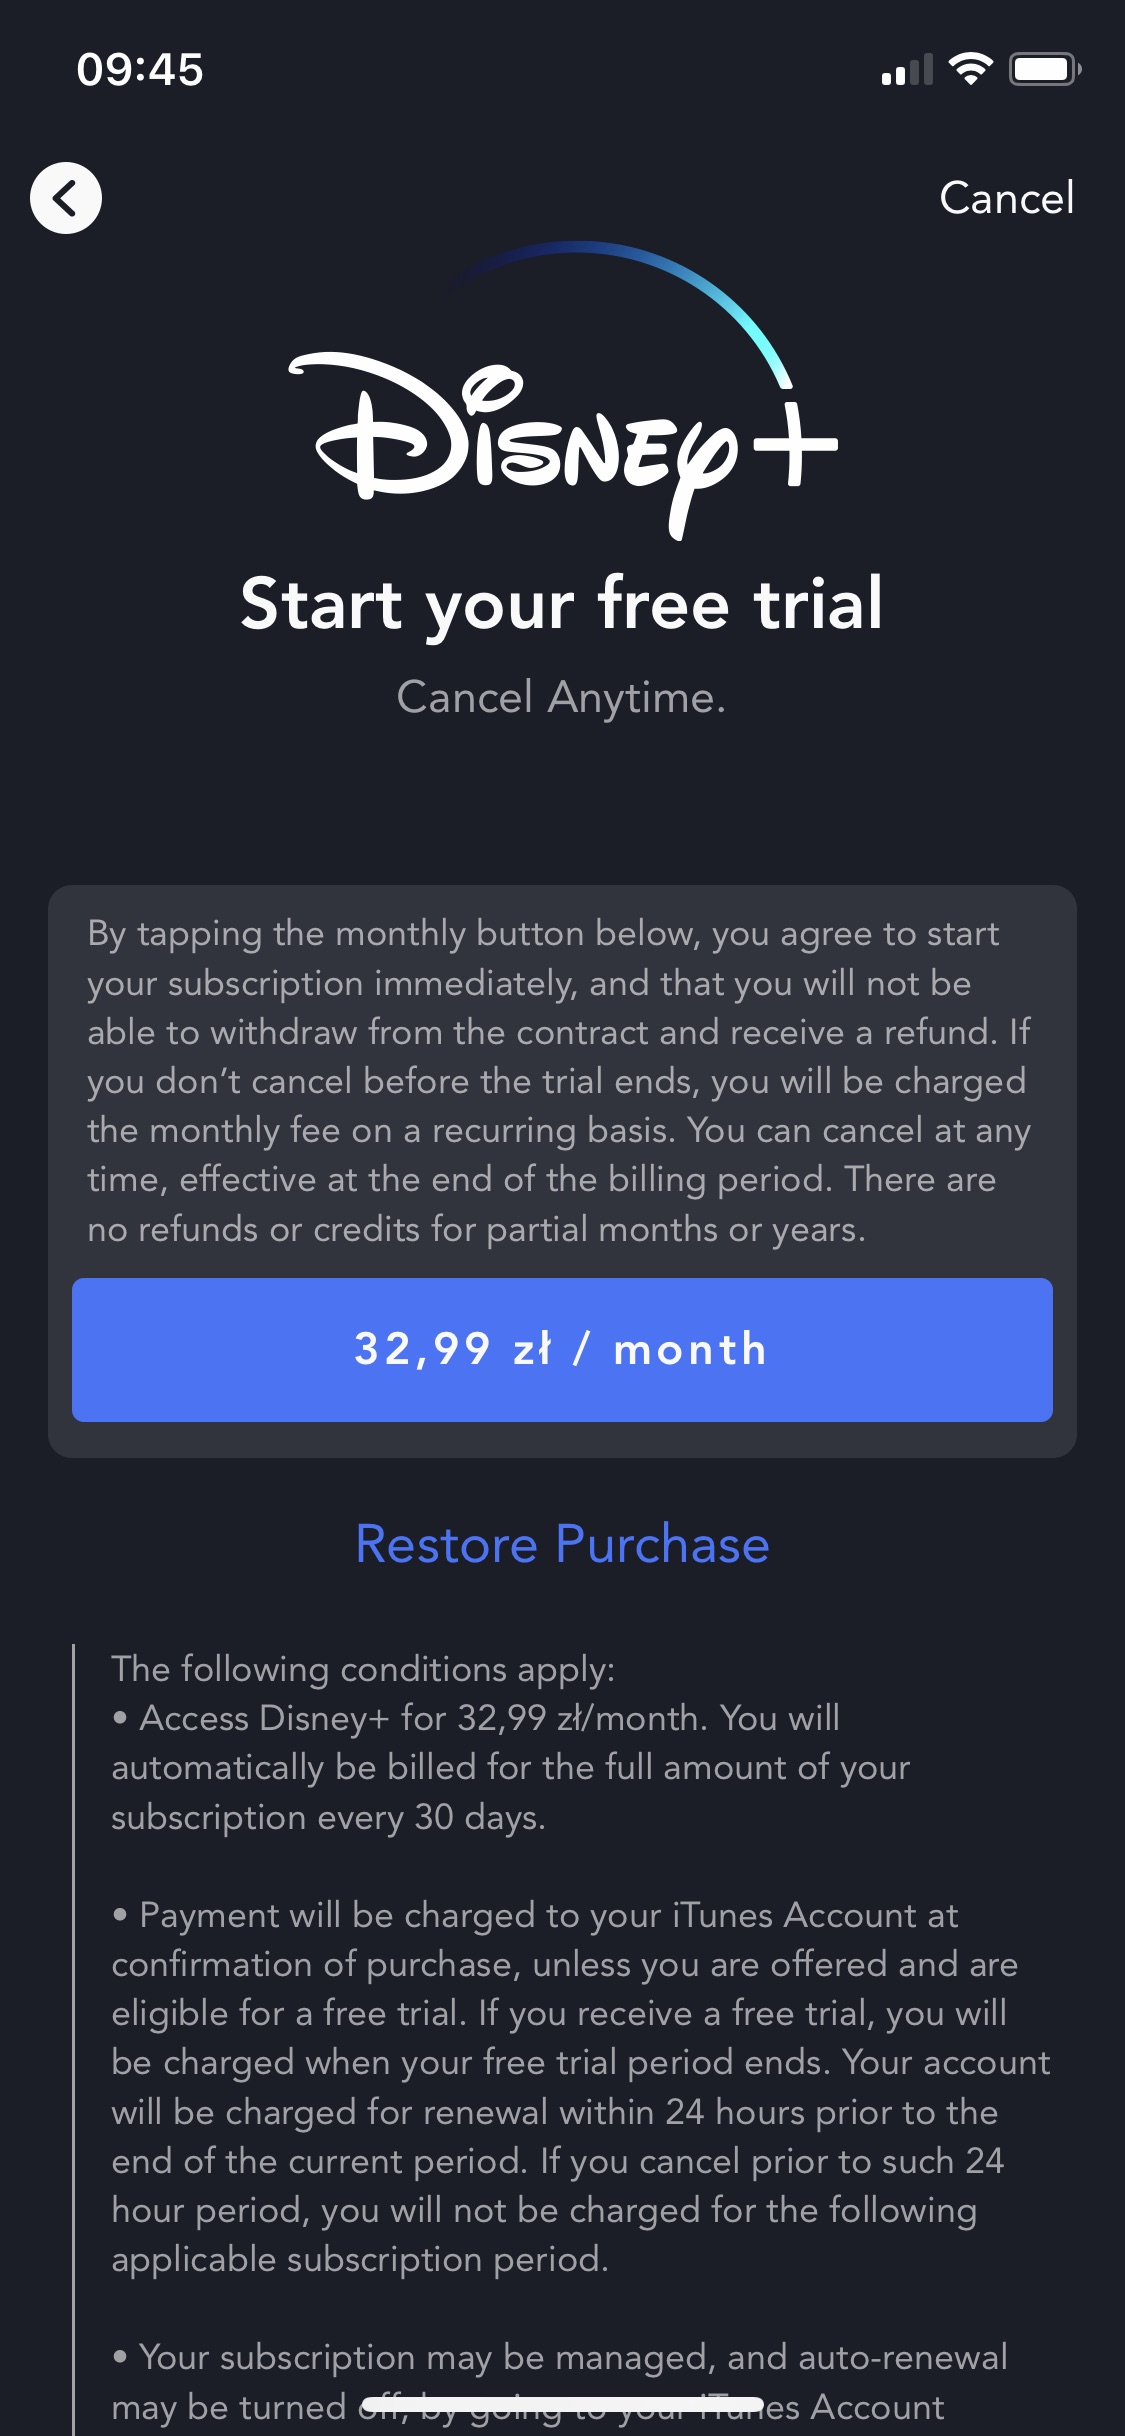Tap the cellular signal bars icon
The width and height of the screenshot is (1125, 2436).
click(x=907, y=69)
